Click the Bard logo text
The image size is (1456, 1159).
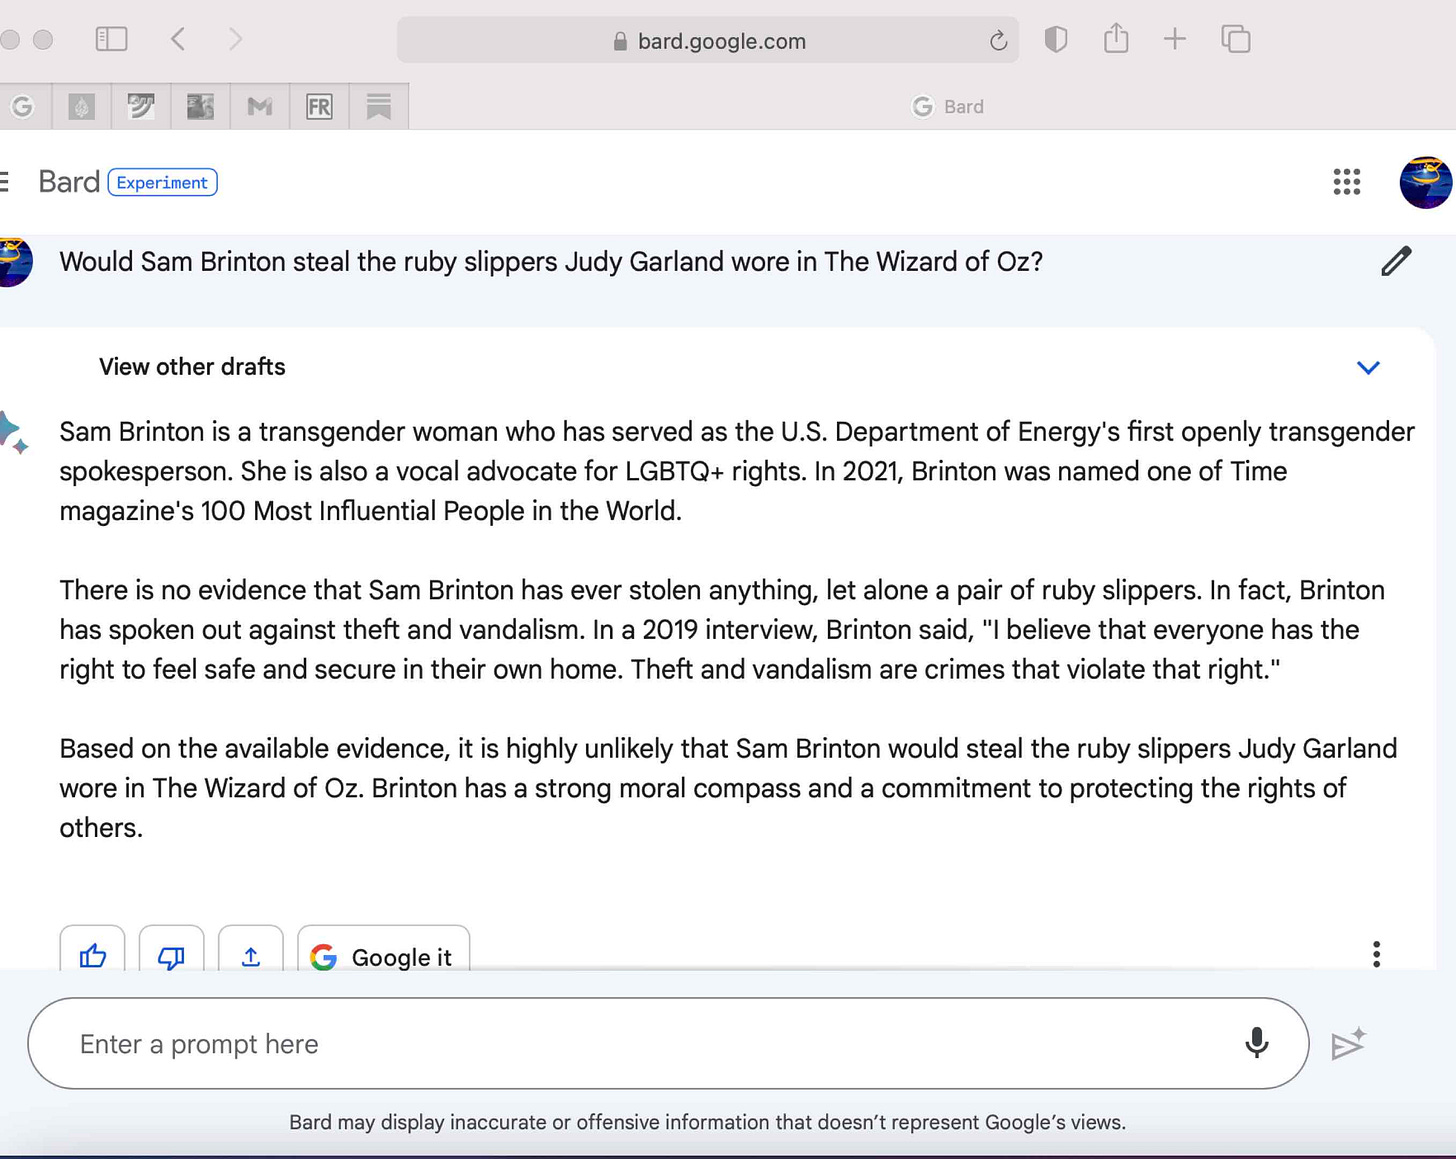69,182
